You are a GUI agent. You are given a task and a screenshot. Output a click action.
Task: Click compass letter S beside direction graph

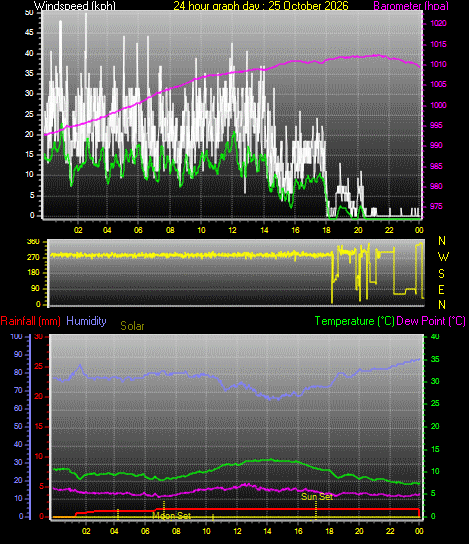pyautogui.click(x=441, y=273)
